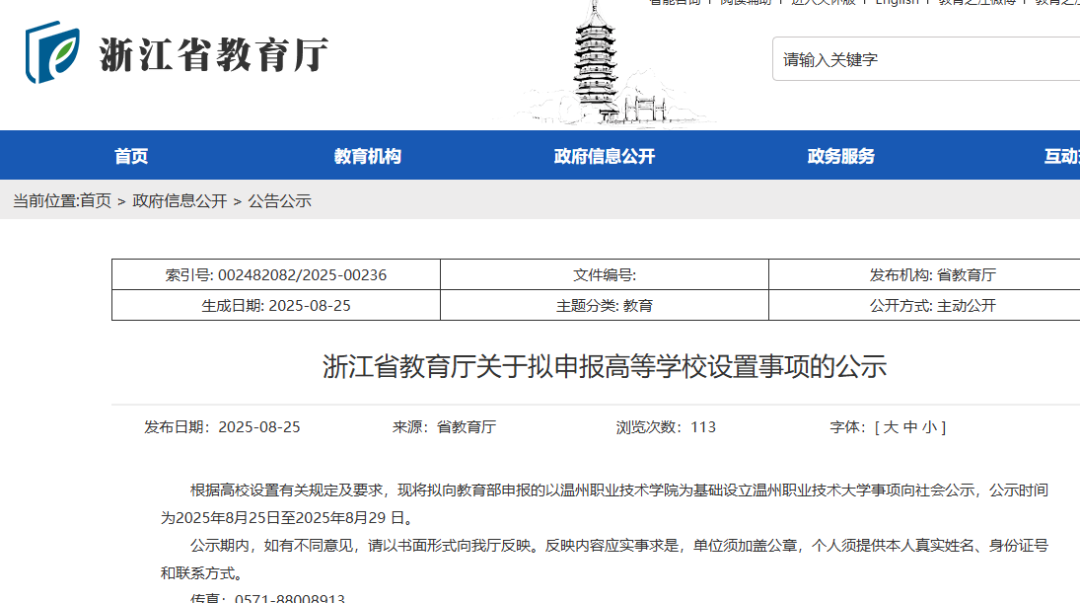
Task: Click 首页 in the breadcrumb path
Action: point(96,201)
